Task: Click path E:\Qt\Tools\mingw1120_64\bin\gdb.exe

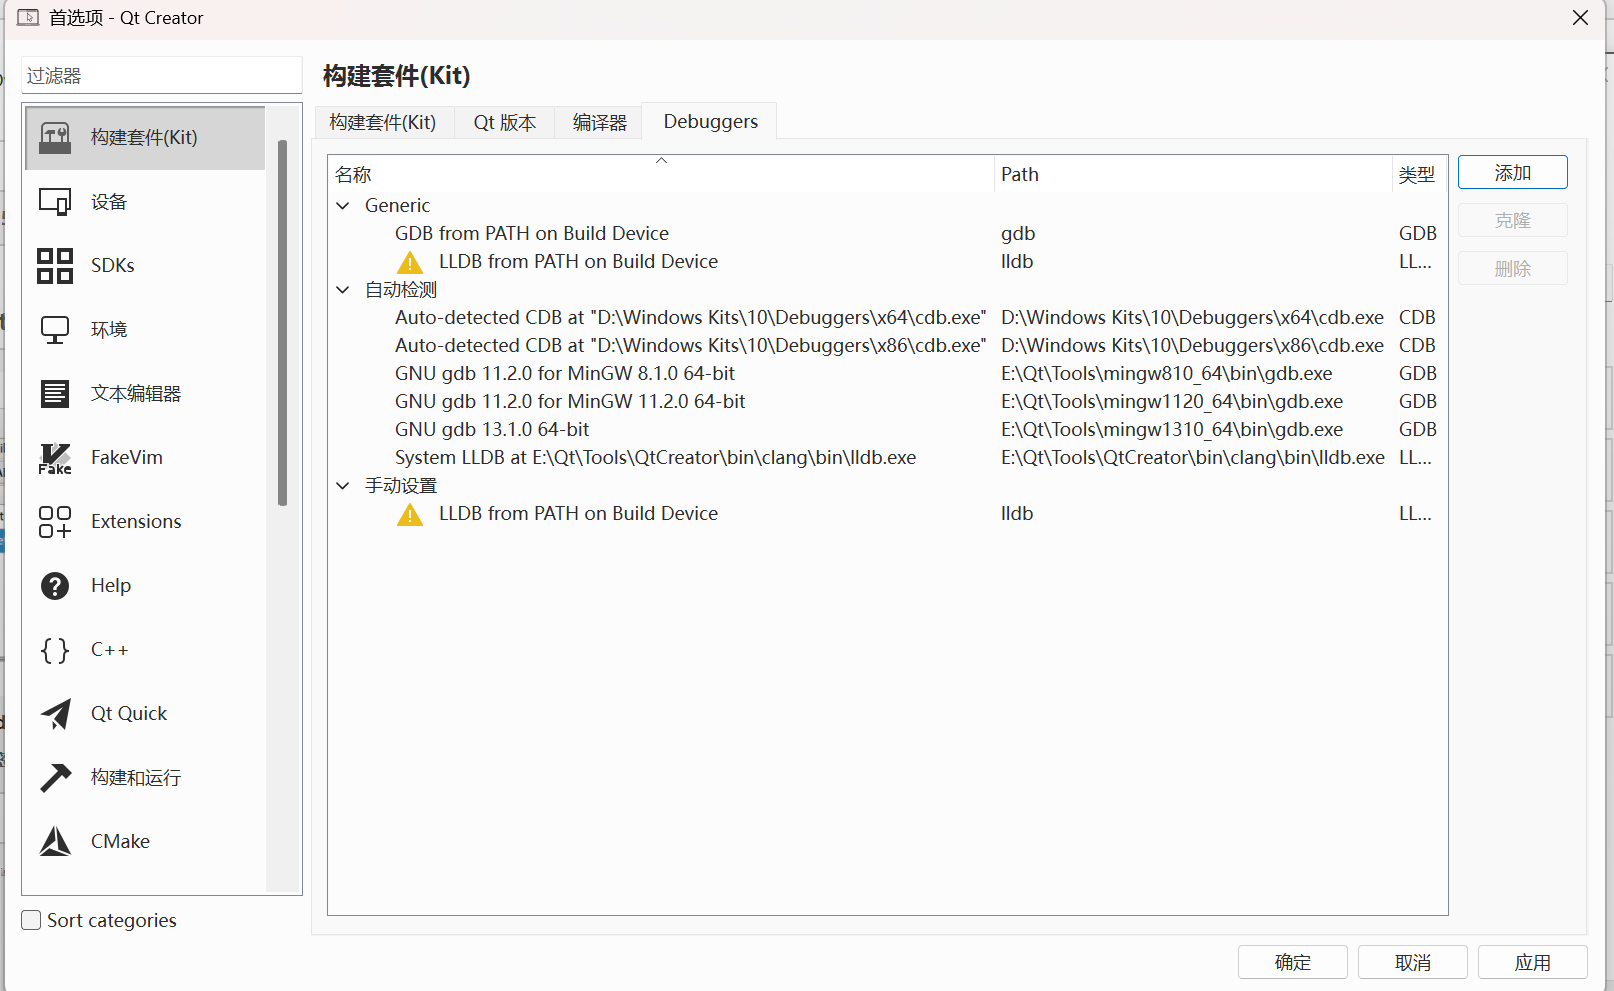Action: [1171, 402]
